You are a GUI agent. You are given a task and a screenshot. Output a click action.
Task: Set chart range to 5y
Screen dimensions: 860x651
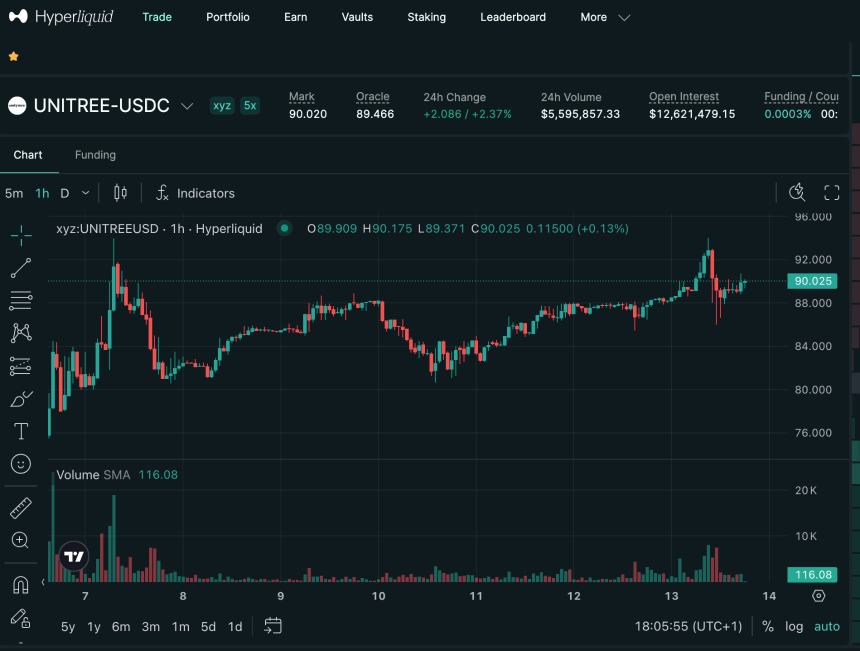pos(68,626)
